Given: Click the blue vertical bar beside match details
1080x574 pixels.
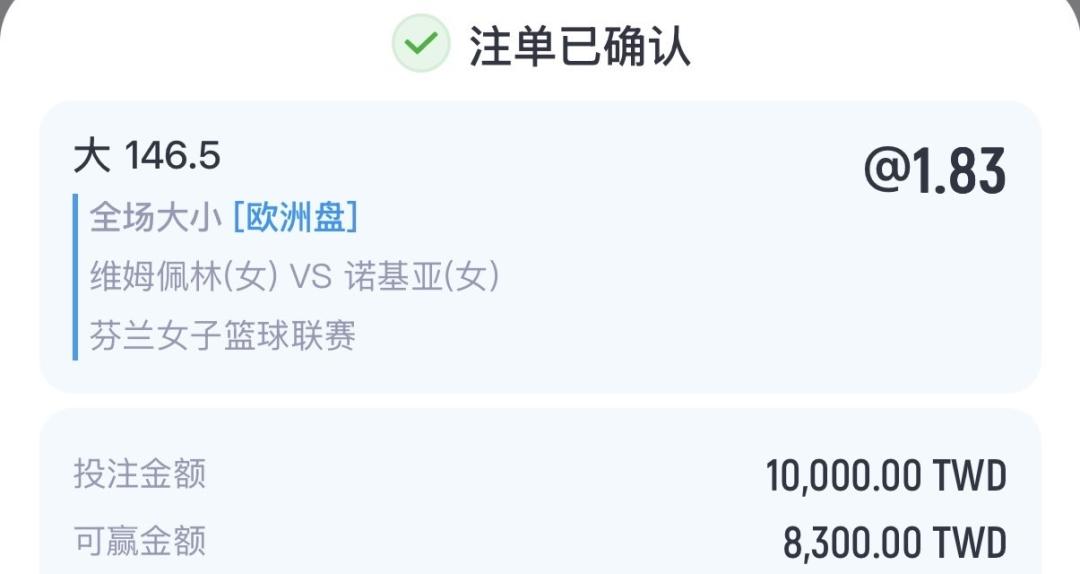Looking at the screenshot, I should pos(75,276).
